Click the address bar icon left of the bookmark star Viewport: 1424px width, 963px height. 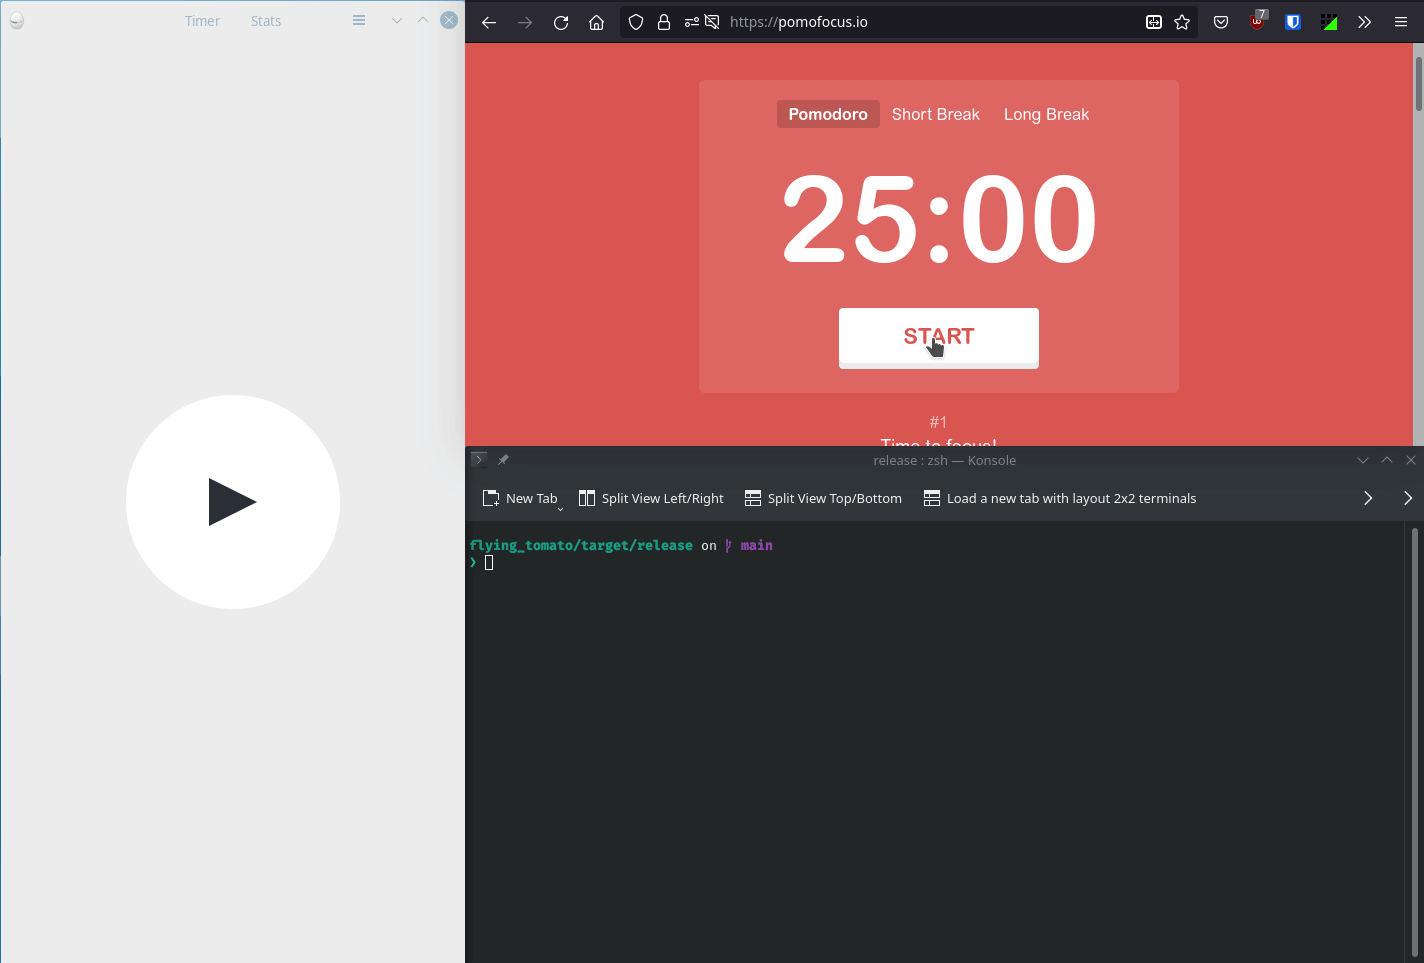click(x=1154, y=22)
